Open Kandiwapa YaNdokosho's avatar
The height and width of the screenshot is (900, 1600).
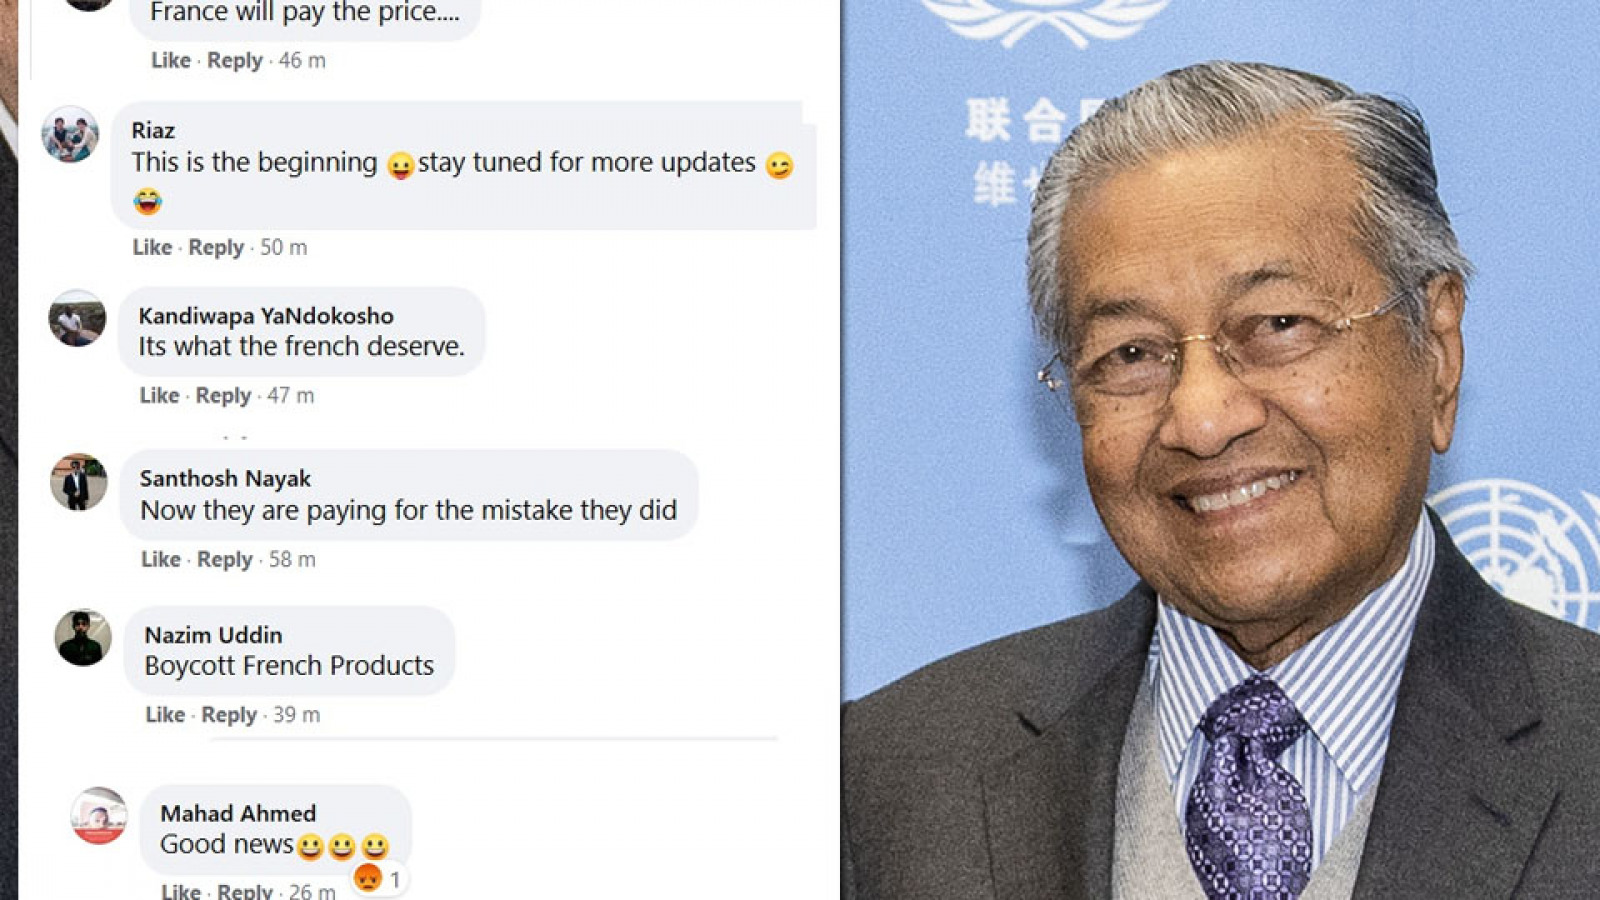(x=77, y=318)
